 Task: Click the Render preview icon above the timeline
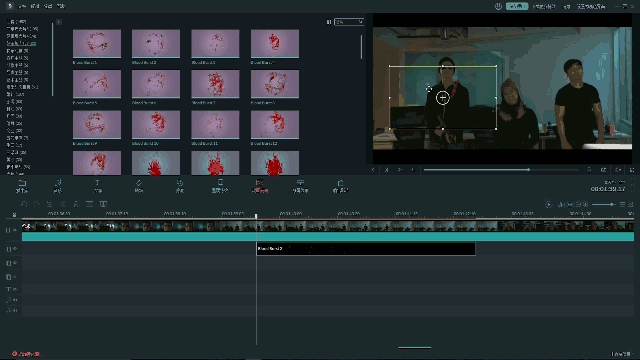[x=548, y=204]
